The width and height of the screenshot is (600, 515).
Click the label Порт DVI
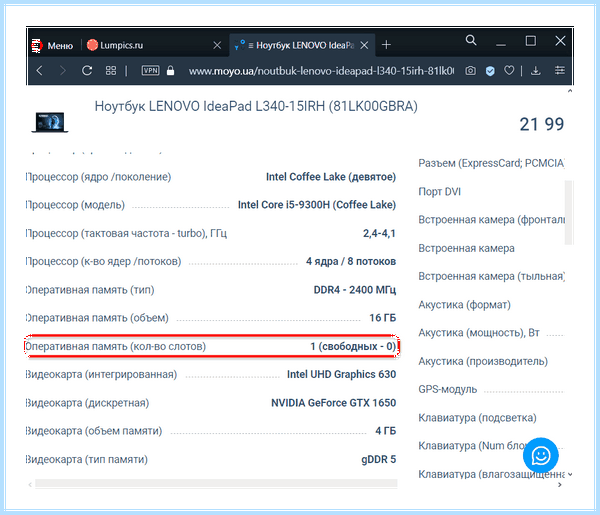click(x=440, y=191)
